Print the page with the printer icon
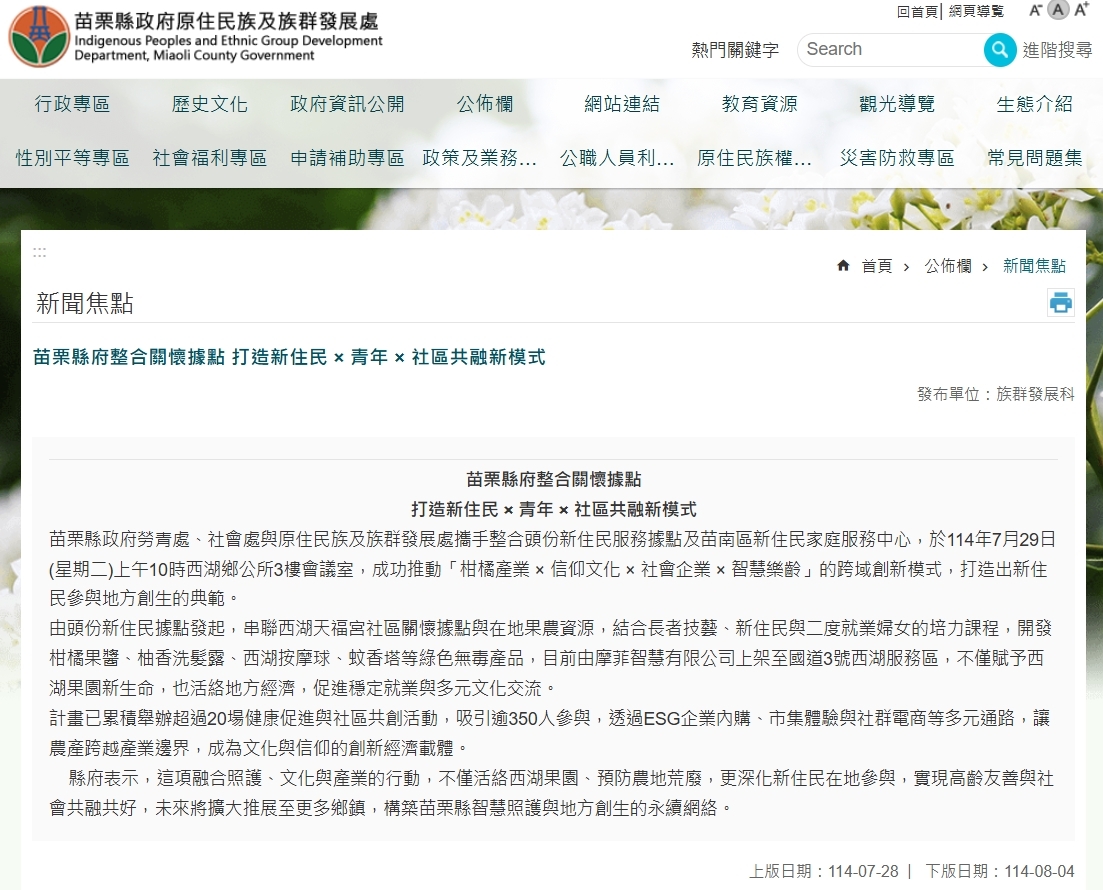 point(1061,303)
